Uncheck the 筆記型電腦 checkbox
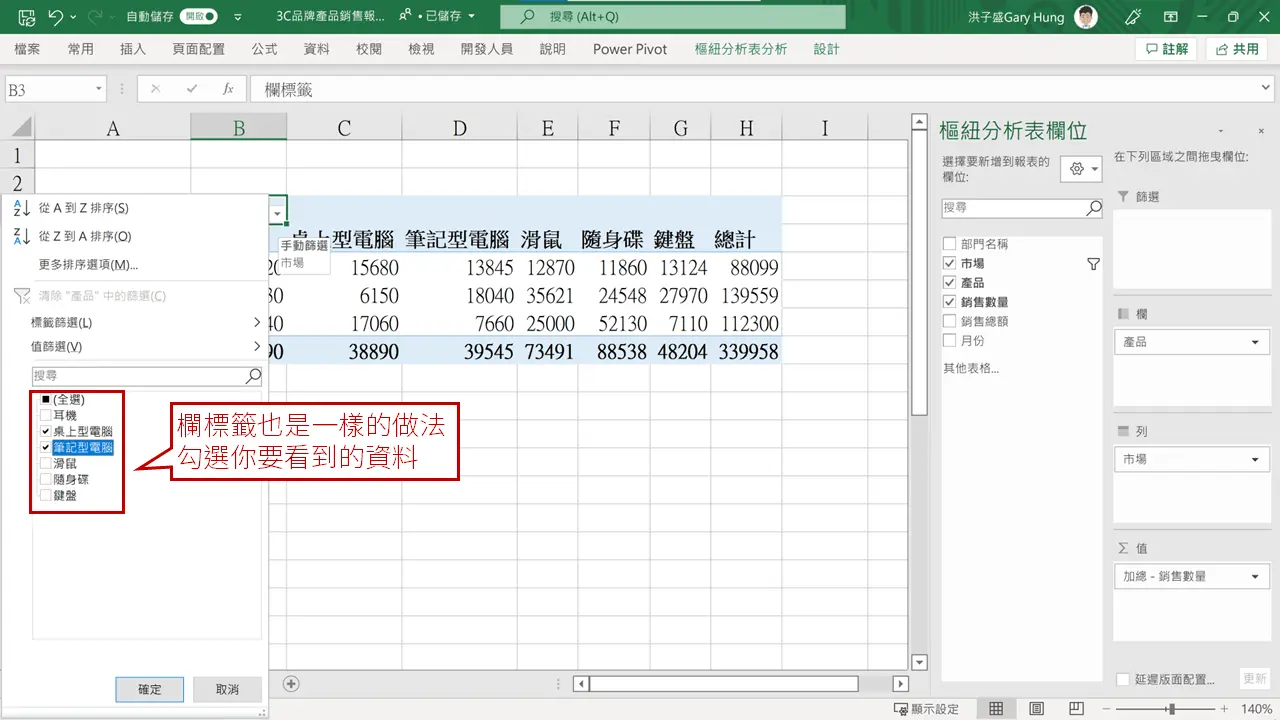The height and width of the screenshot is (720, 1280). (45, 447)
